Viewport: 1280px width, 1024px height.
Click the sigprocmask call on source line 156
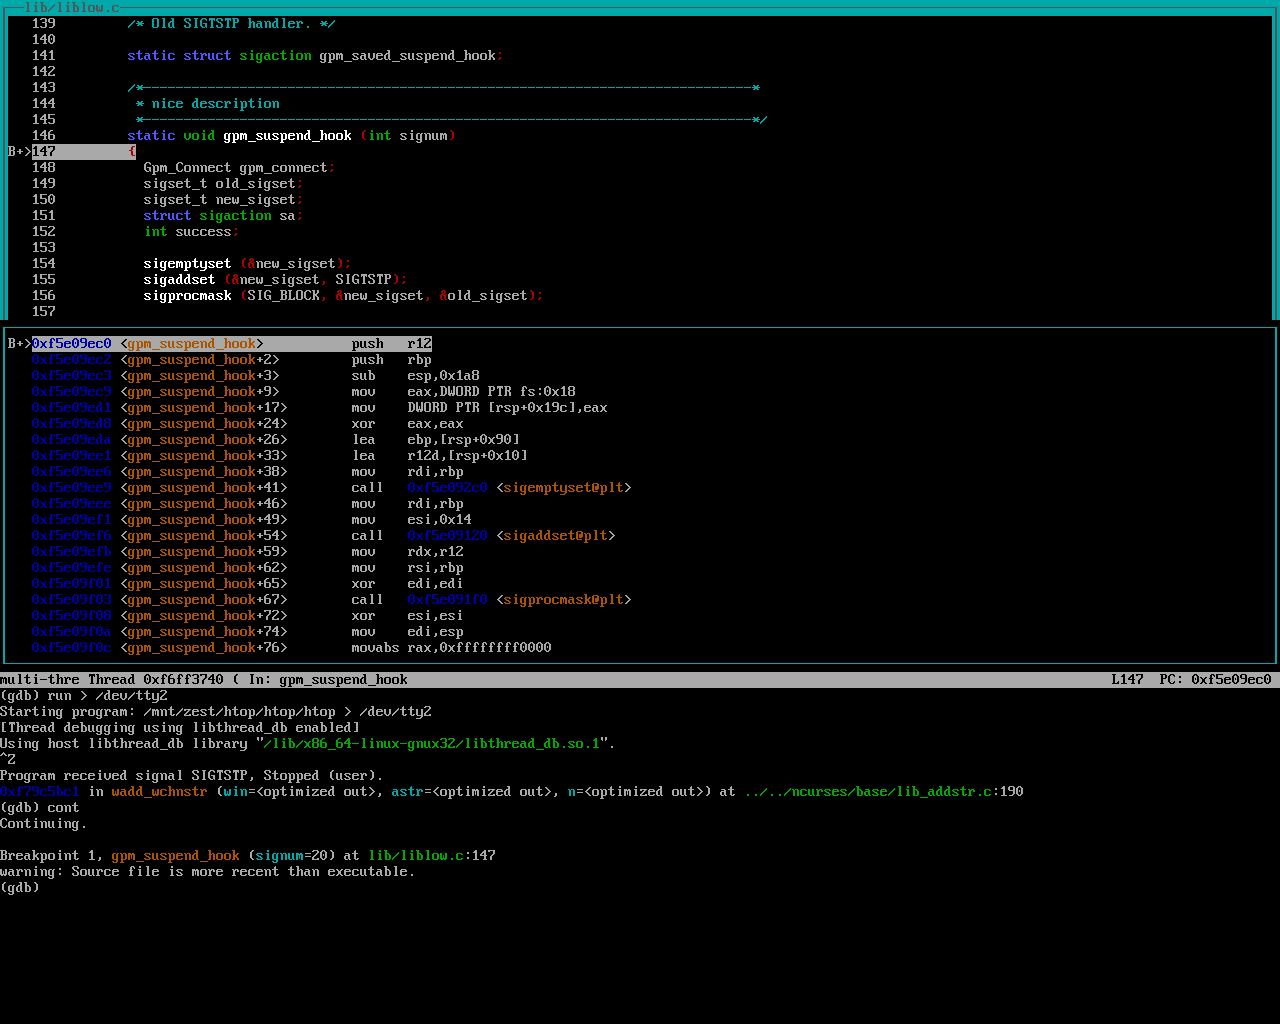187,296
